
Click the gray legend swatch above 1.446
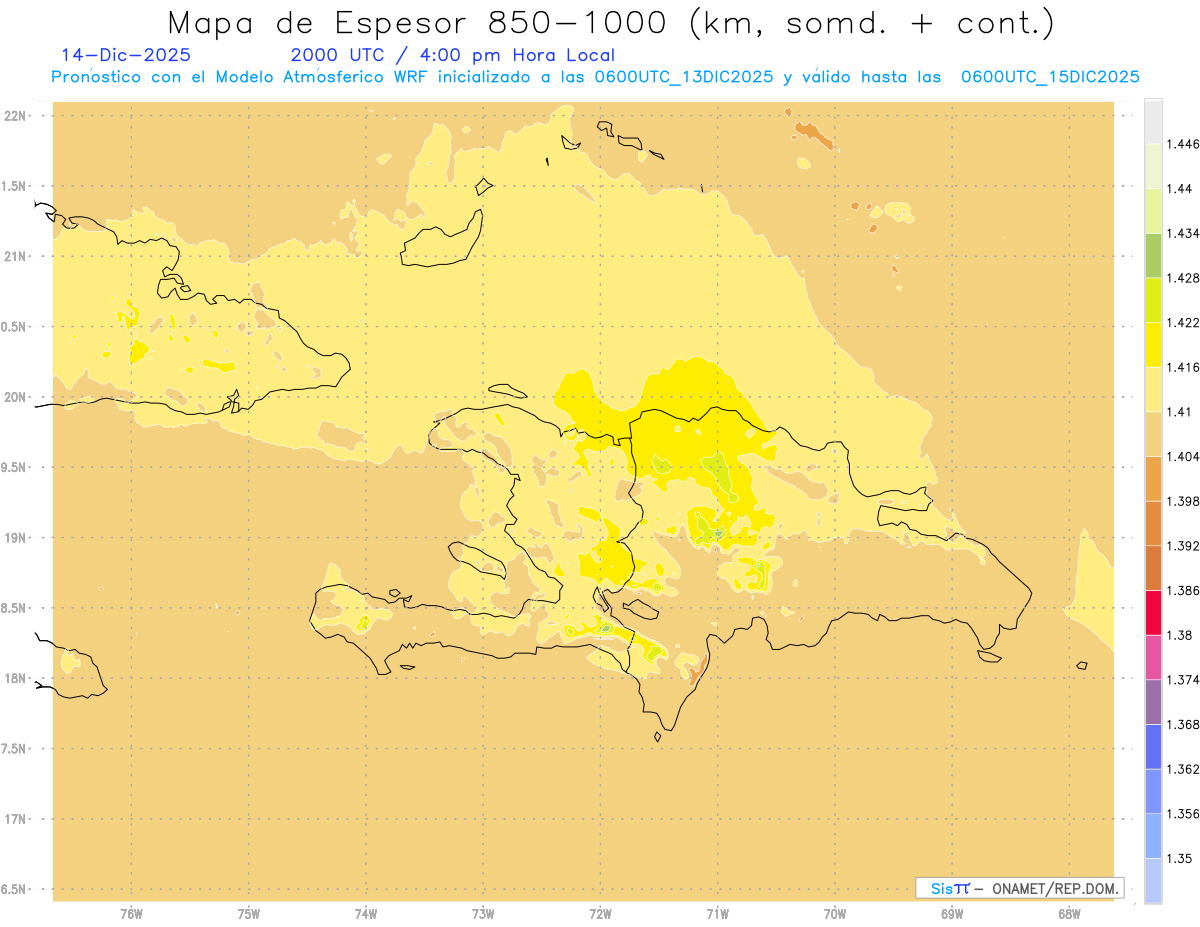coord(1153,121)
